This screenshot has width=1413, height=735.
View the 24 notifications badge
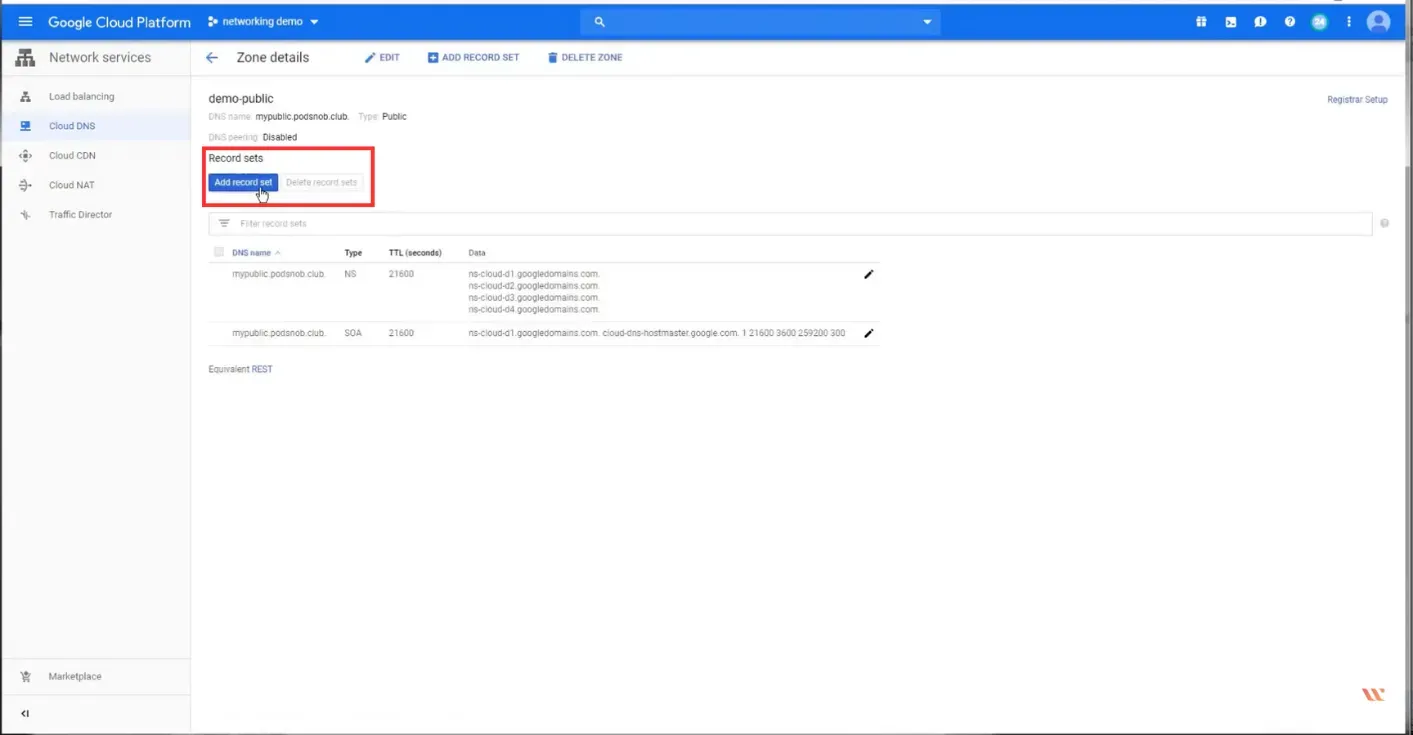[1319, 22]
